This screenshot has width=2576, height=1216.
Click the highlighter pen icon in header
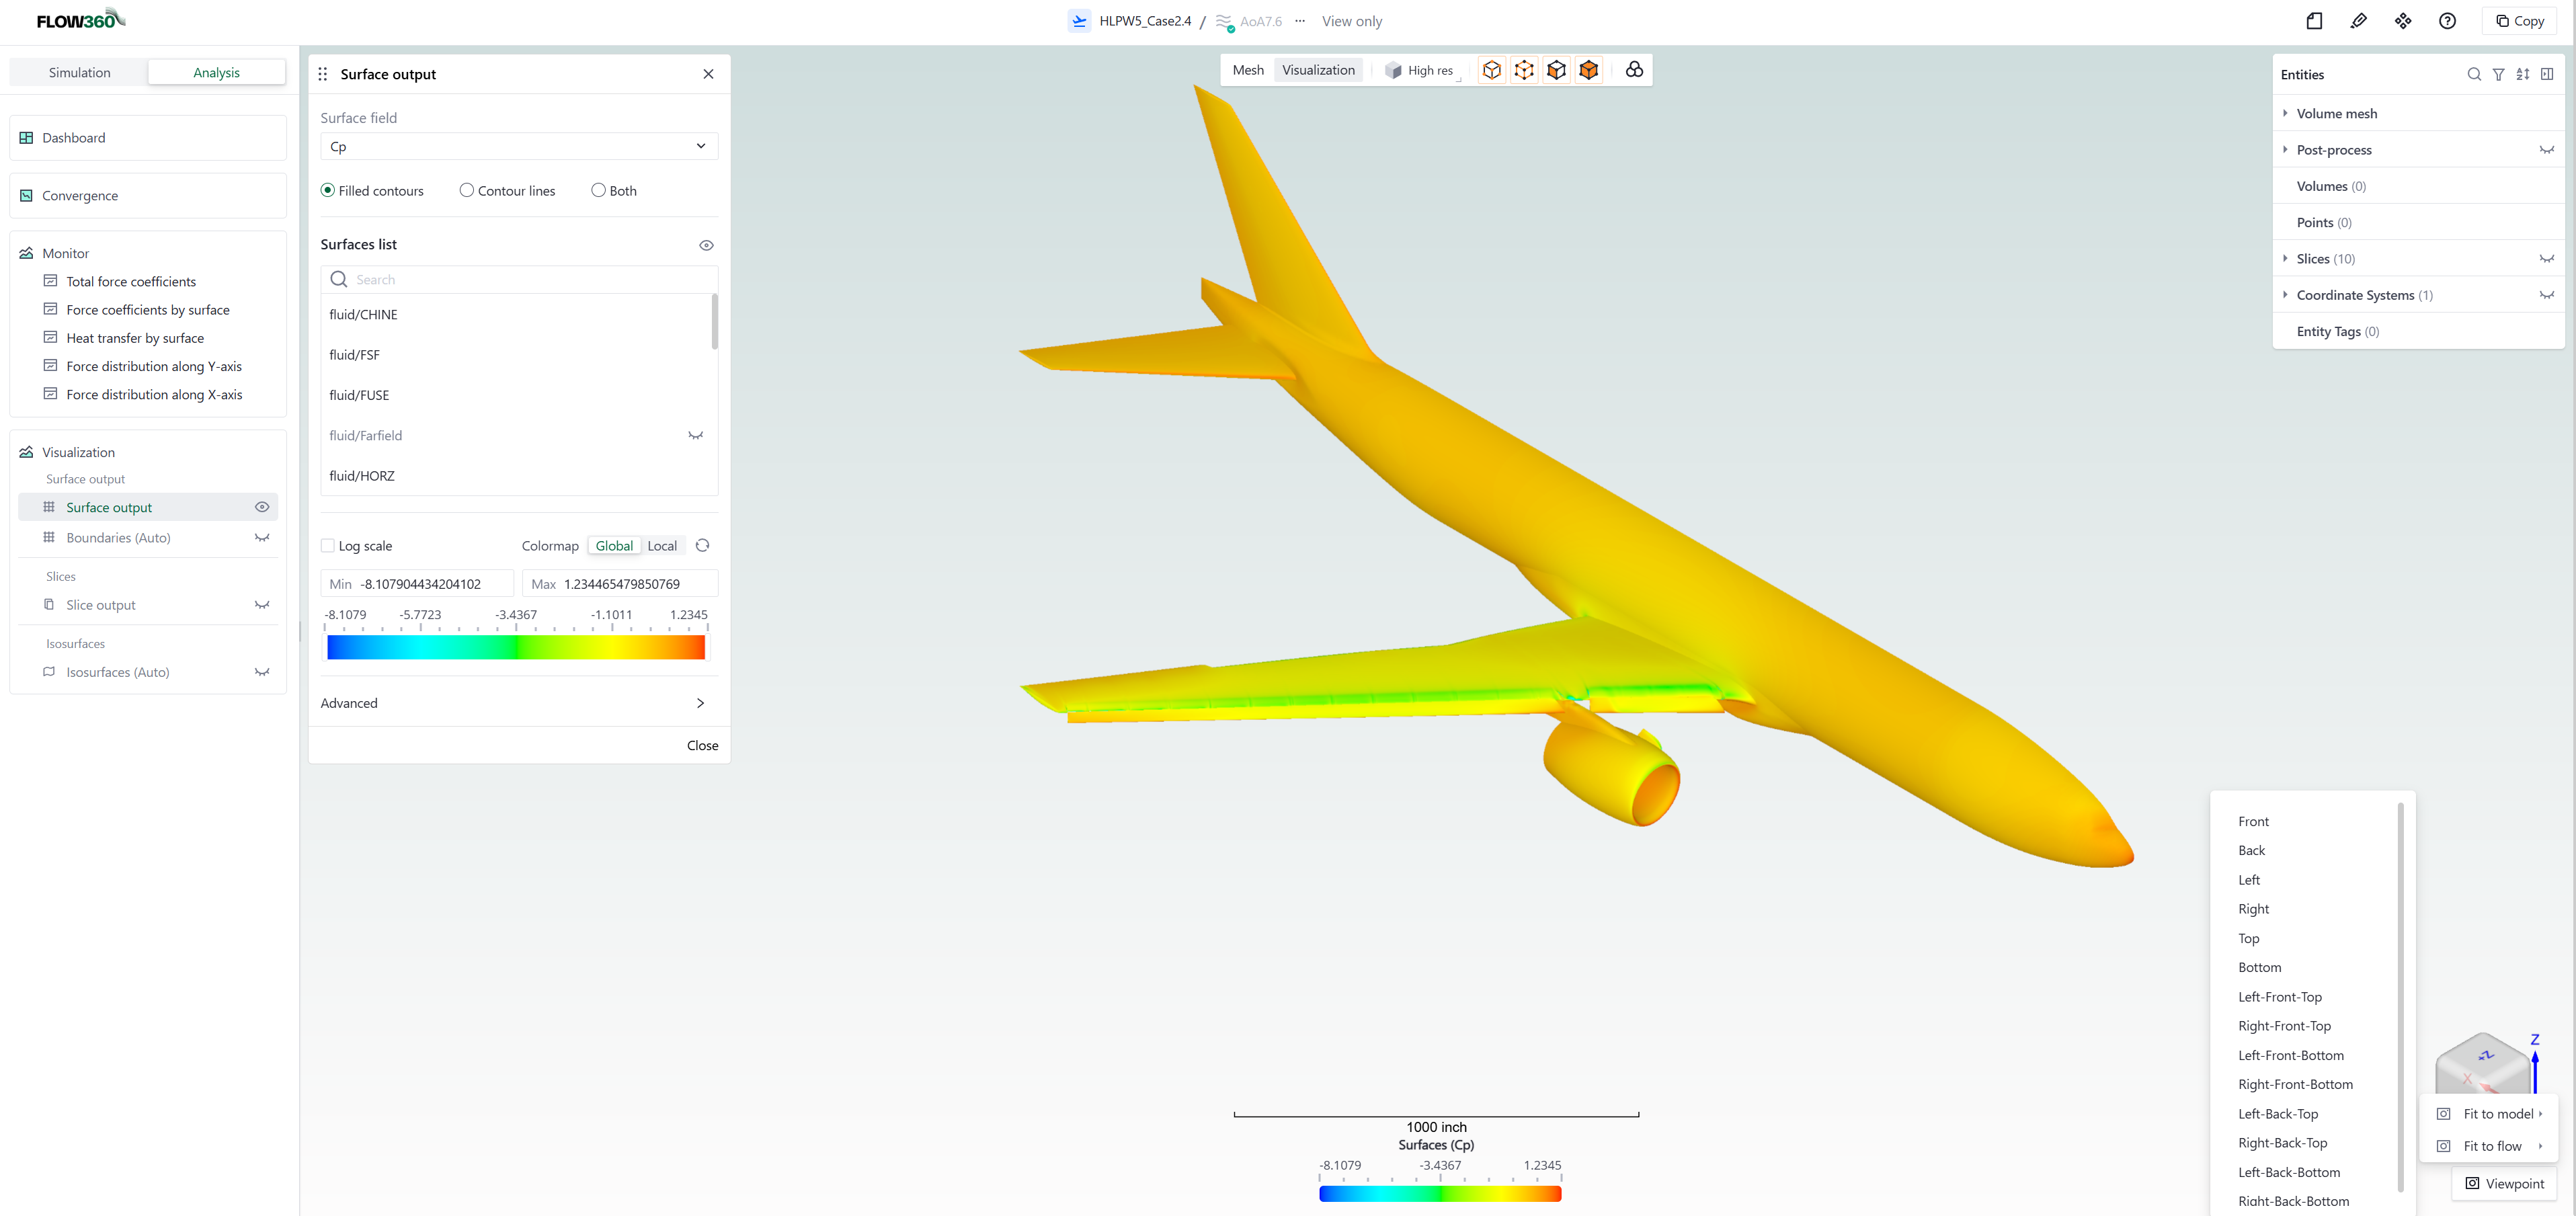pos(2358,21)
